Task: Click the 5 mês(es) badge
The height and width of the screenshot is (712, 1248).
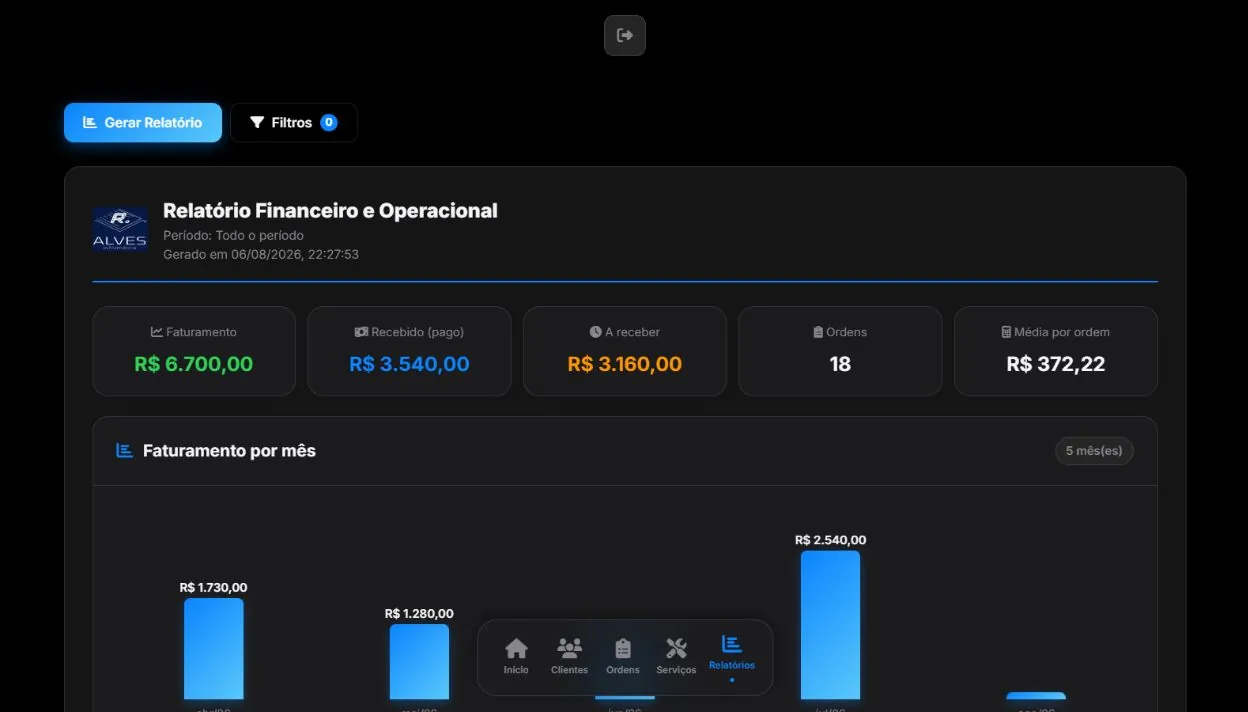Action: (1094, 451)
